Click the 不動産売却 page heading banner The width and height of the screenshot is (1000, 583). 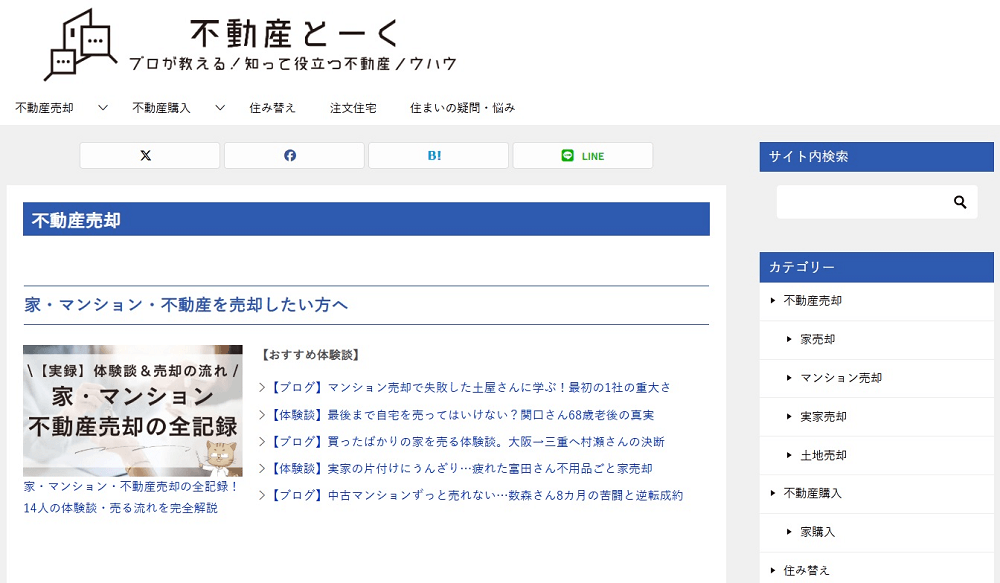tap(366, 219)
